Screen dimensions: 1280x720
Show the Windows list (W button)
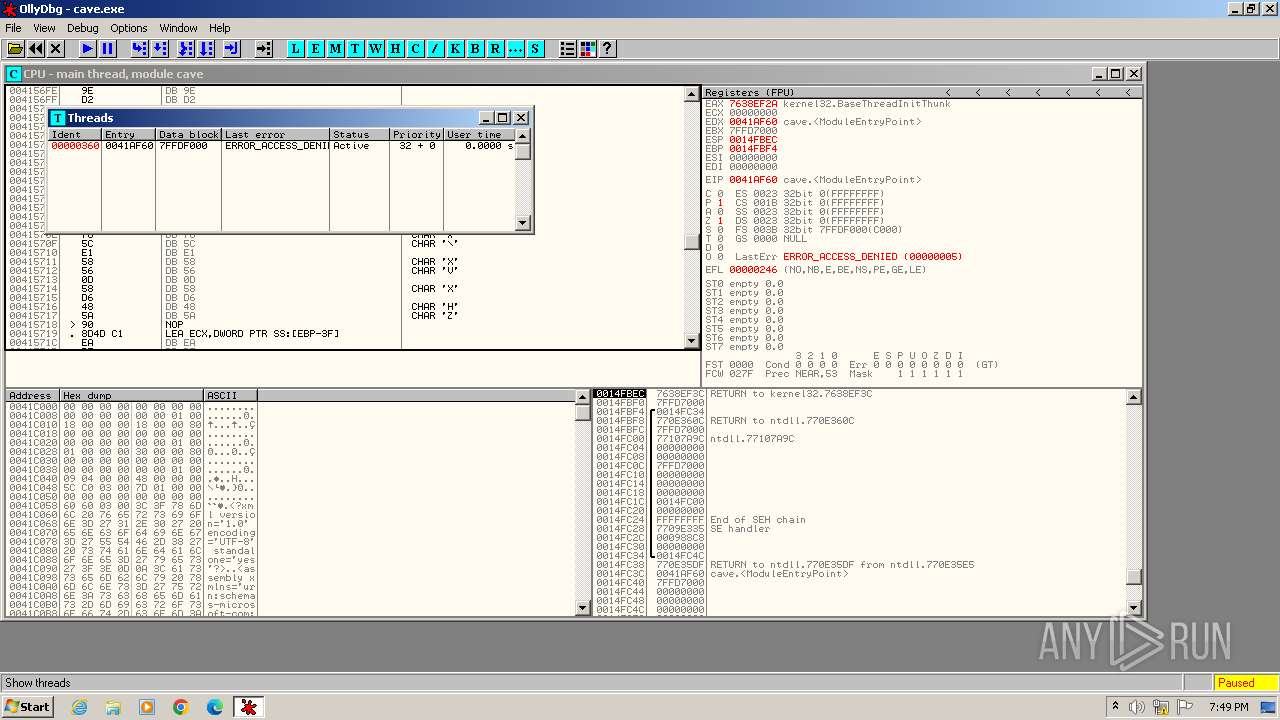(x=376, y=48)
